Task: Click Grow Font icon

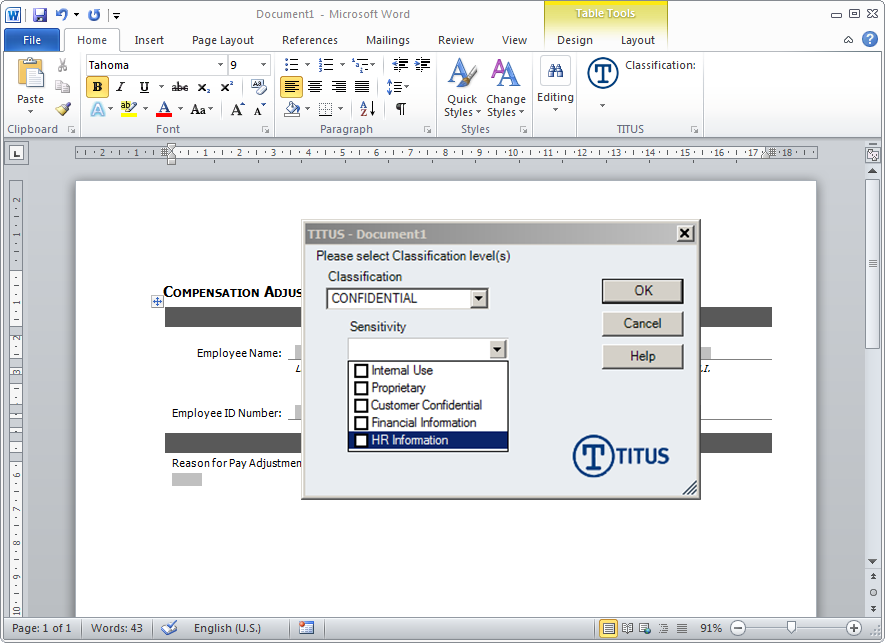Action: 238,110
